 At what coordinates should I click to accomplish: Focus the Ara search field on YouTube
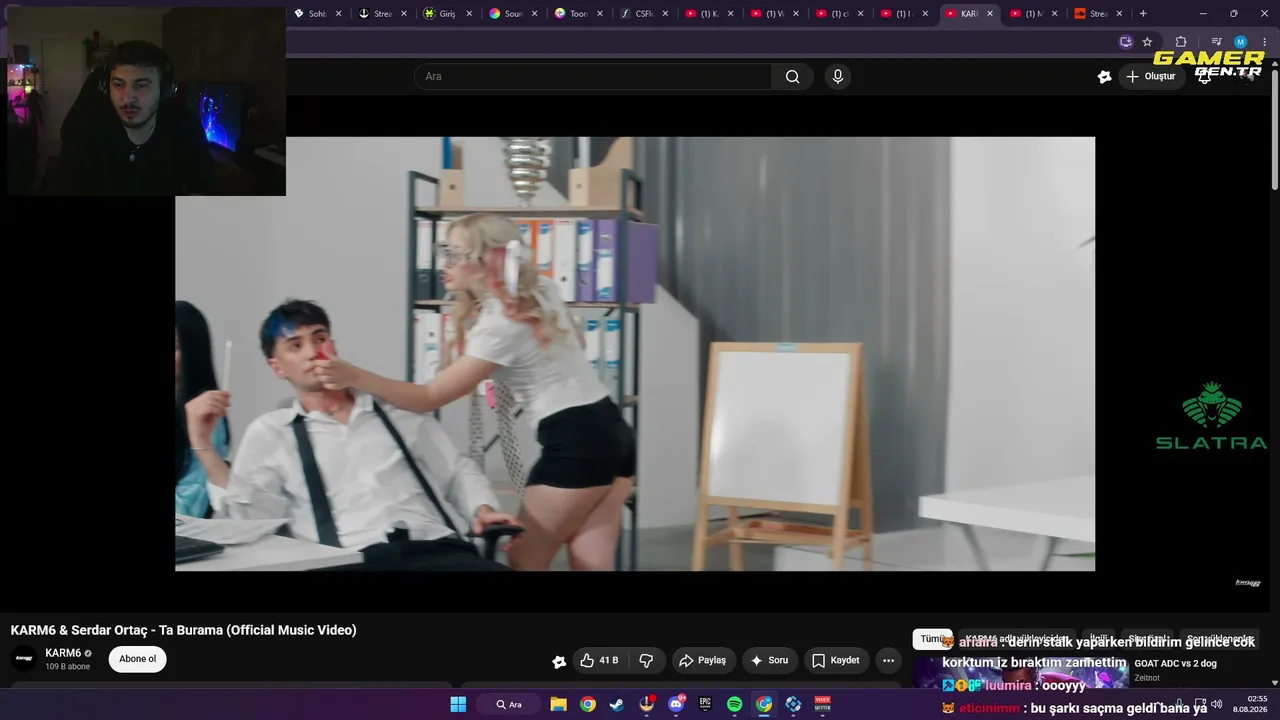coord(593,77)
